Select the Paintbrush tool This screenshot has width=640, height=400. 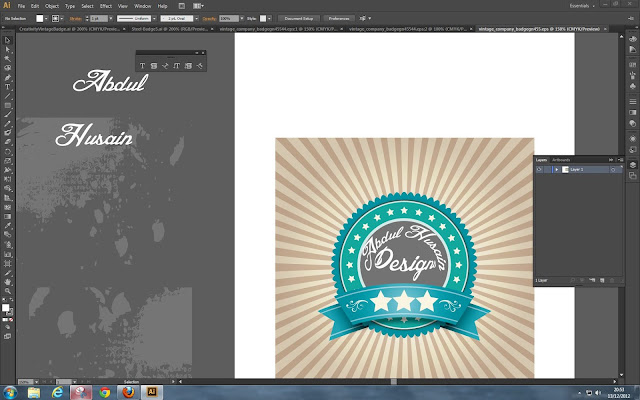[7, 115]
